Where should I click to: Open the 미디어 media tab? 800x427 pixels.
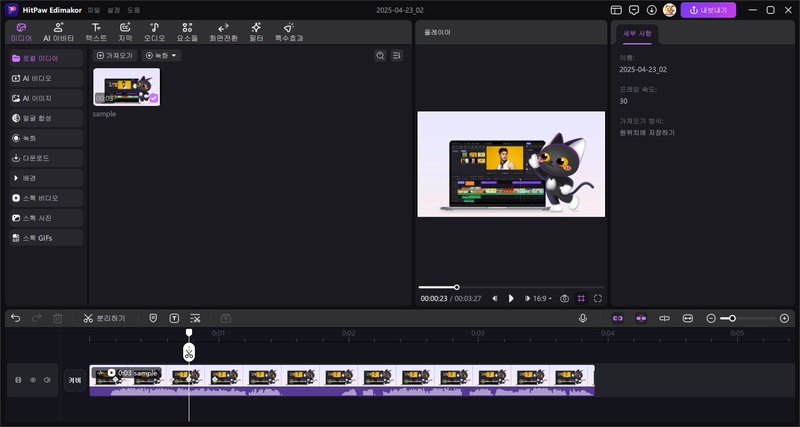21,32
